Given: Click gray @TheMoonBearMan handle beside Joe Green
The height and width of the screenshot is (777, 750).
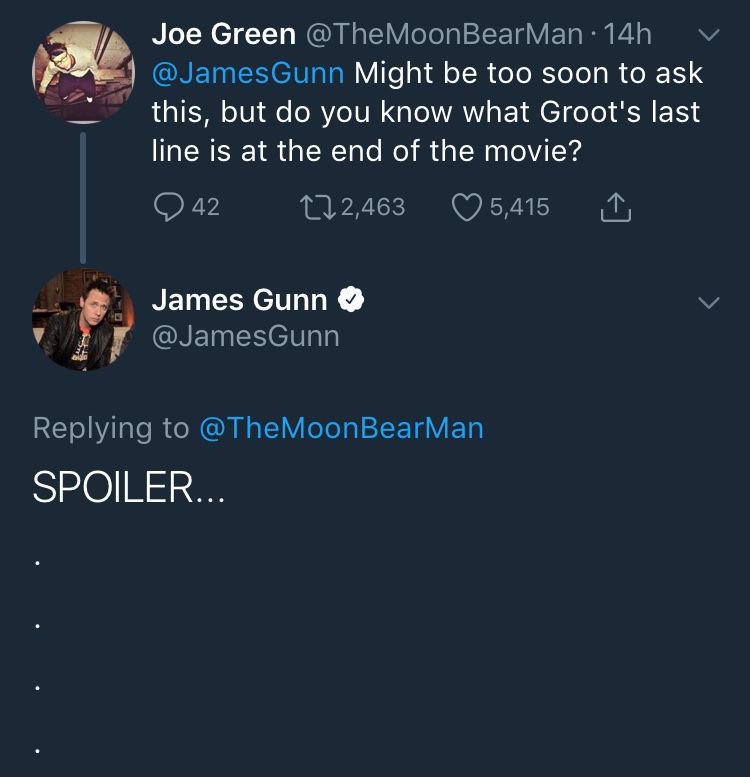Looking at the screenshot, I should click(x=443, y=34).
